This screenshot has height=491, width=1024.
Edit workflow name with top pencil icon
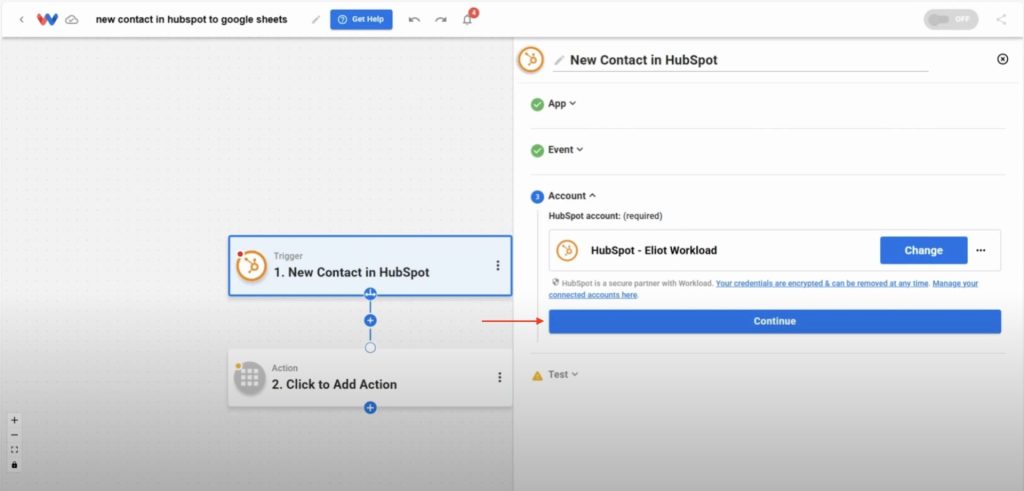click(x=316, y=20)
